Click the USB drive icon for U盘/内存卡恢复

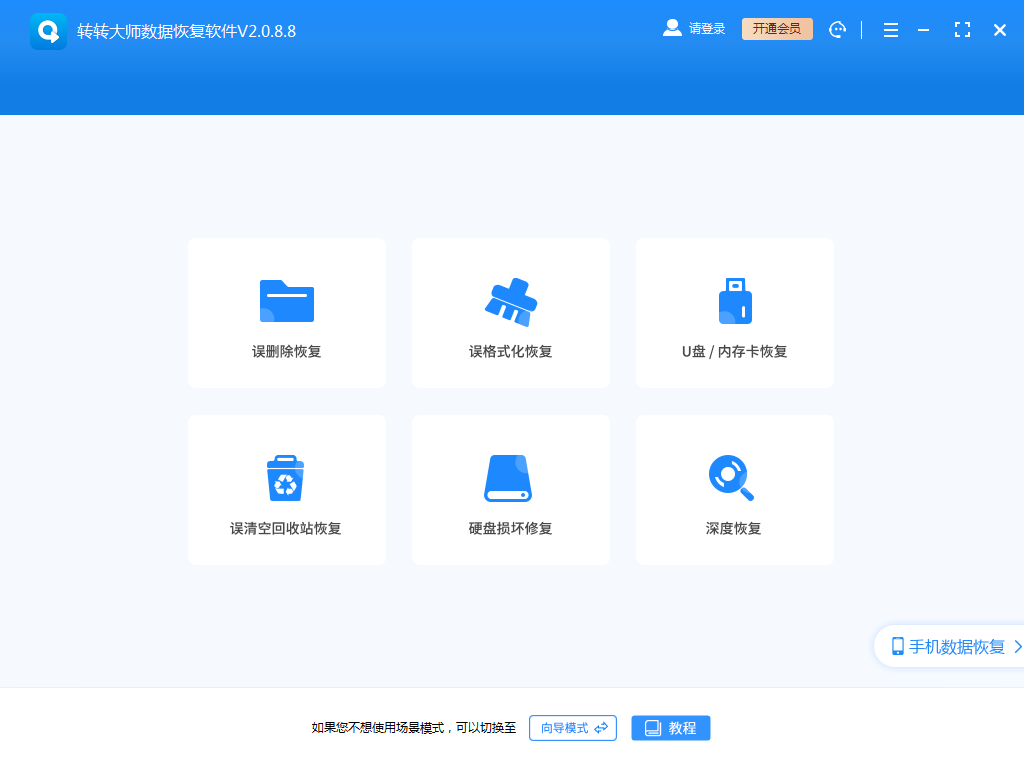pos(734,298)
